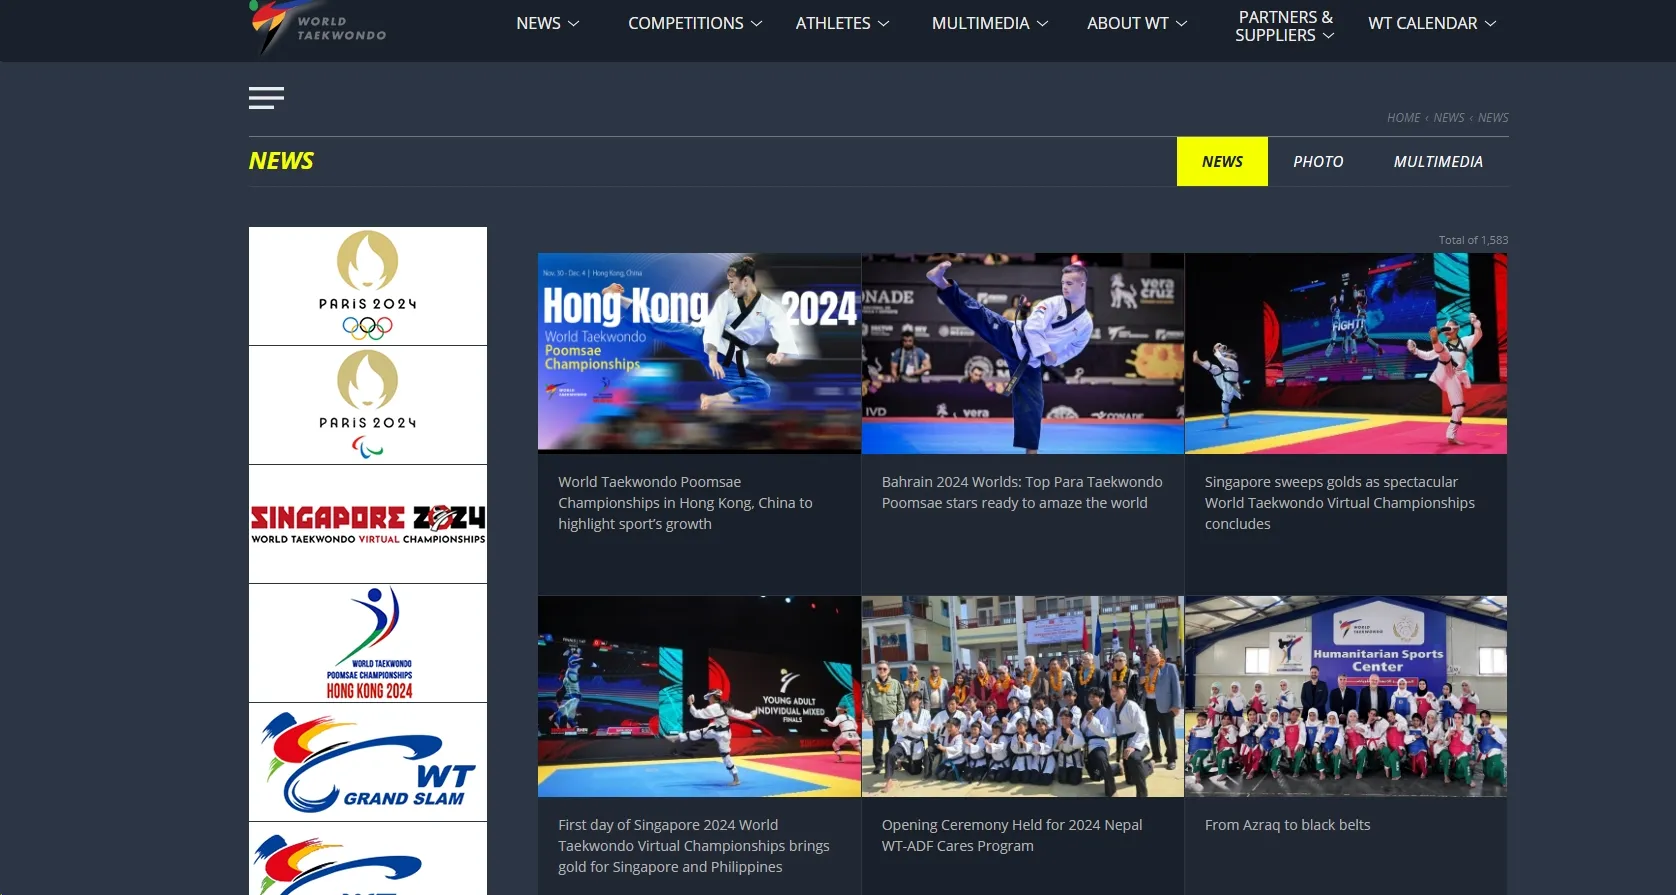Expand the WT CALENDAR dropdown
Screen dimensions: 1676x895
coord(1432,23)
